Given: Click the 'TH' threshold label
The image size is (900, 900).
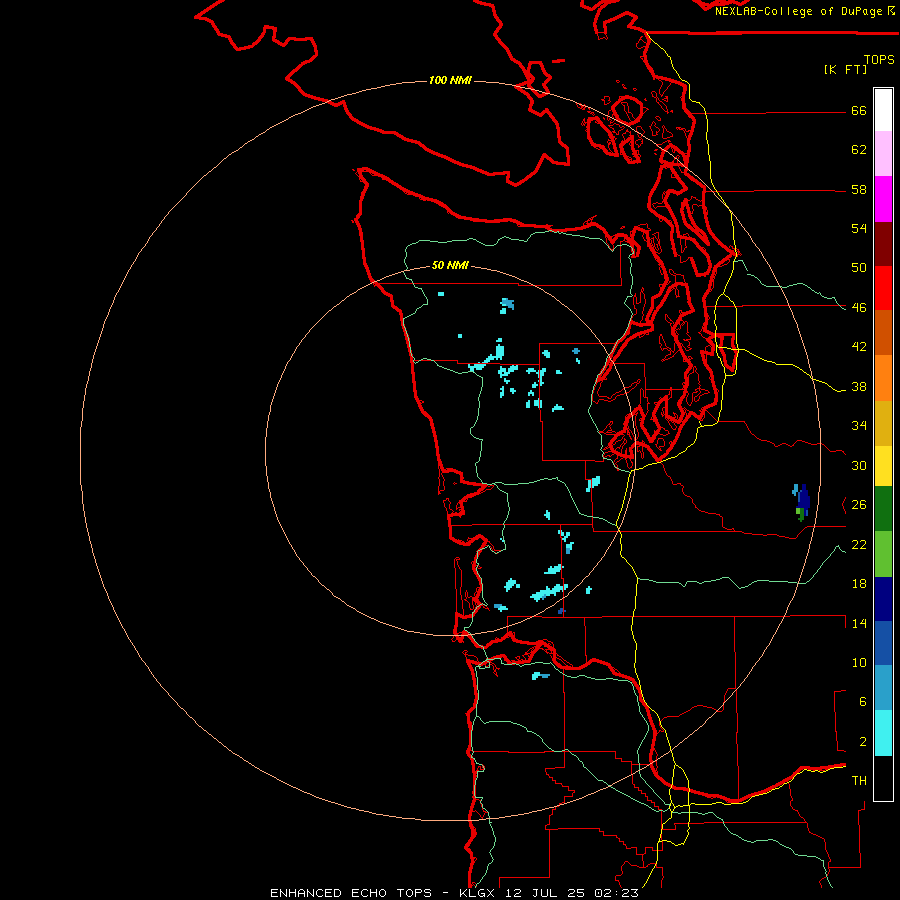Looking at the screenshot, I should point(859,781).
